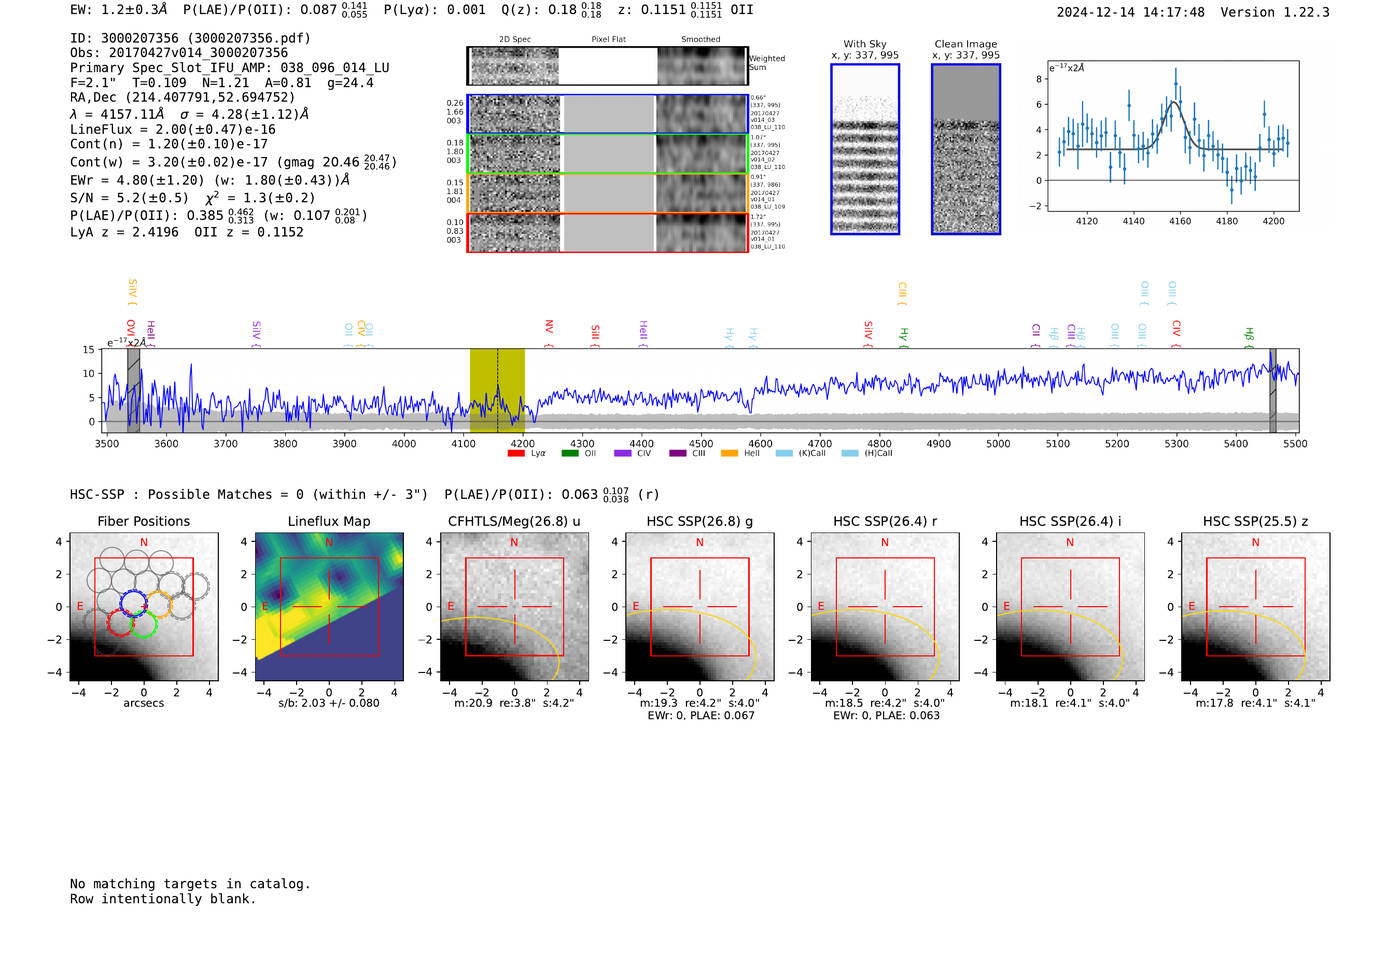
Task: Click the 'Smoothed' column header
Action: 700,40
